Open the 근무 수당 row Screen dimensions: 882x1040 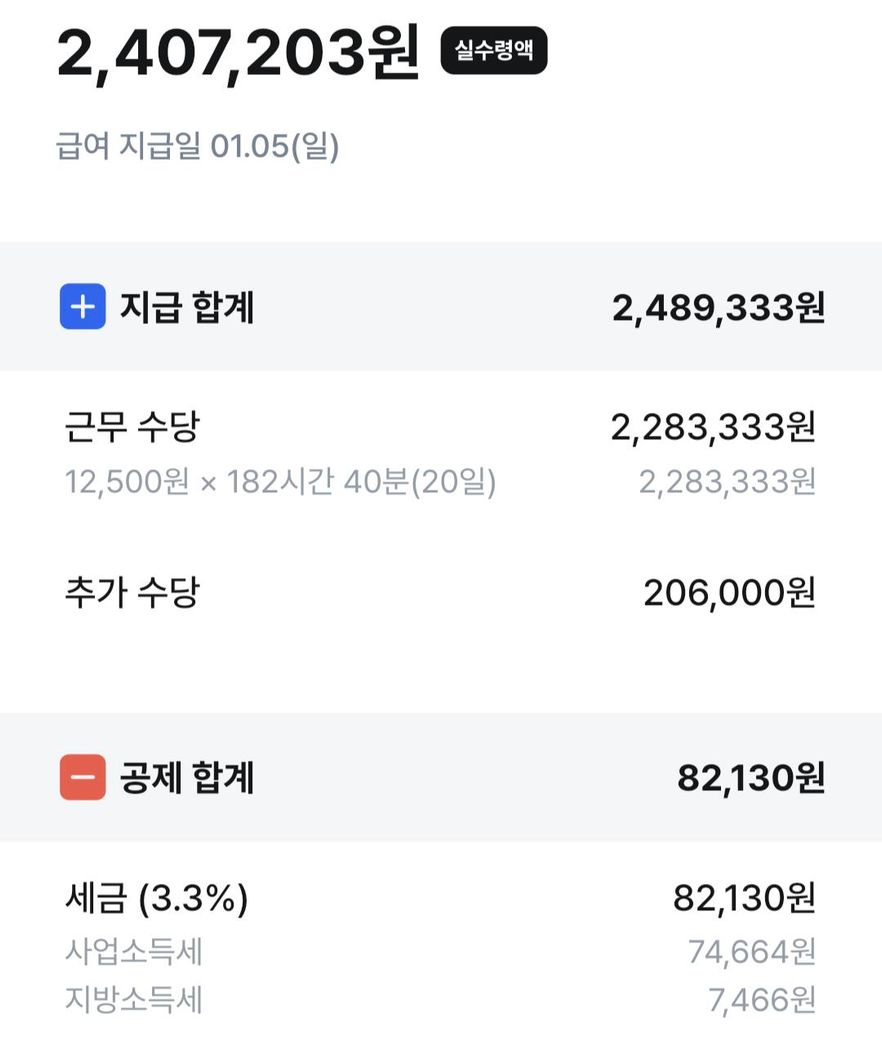click(x=132, y=428)
